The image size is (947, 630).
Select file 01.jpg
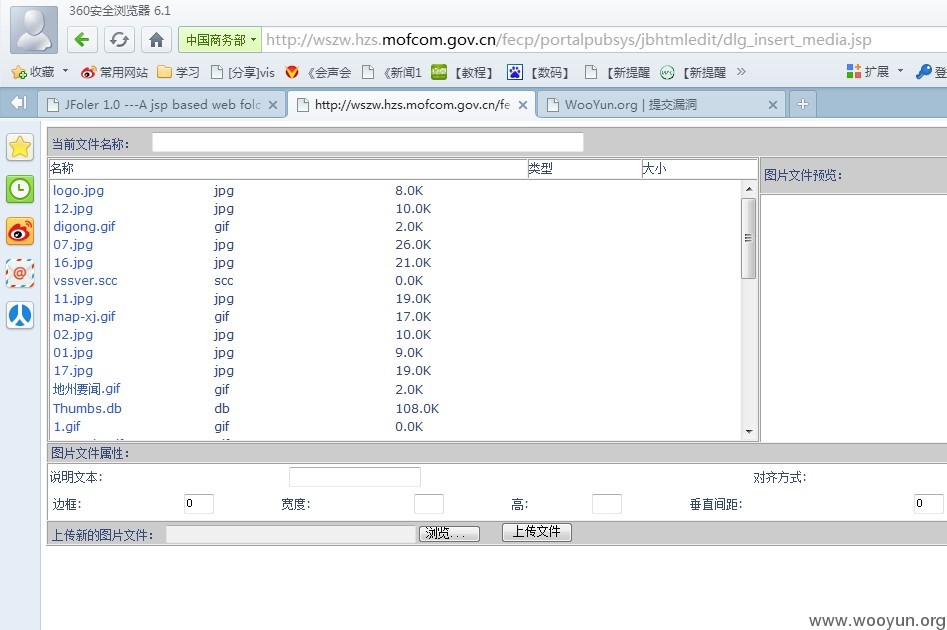click(73, 353)
